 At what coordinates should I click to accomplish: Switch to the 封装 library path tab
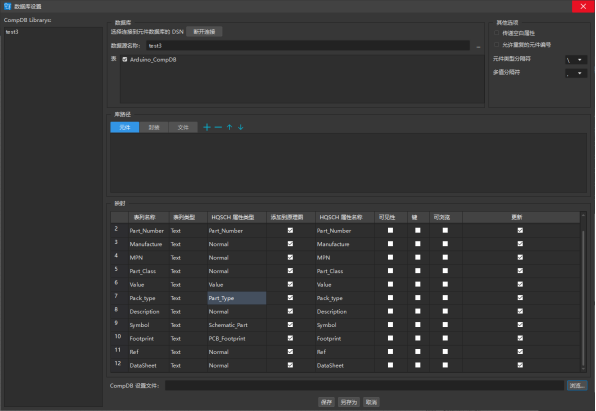(154, 127)
